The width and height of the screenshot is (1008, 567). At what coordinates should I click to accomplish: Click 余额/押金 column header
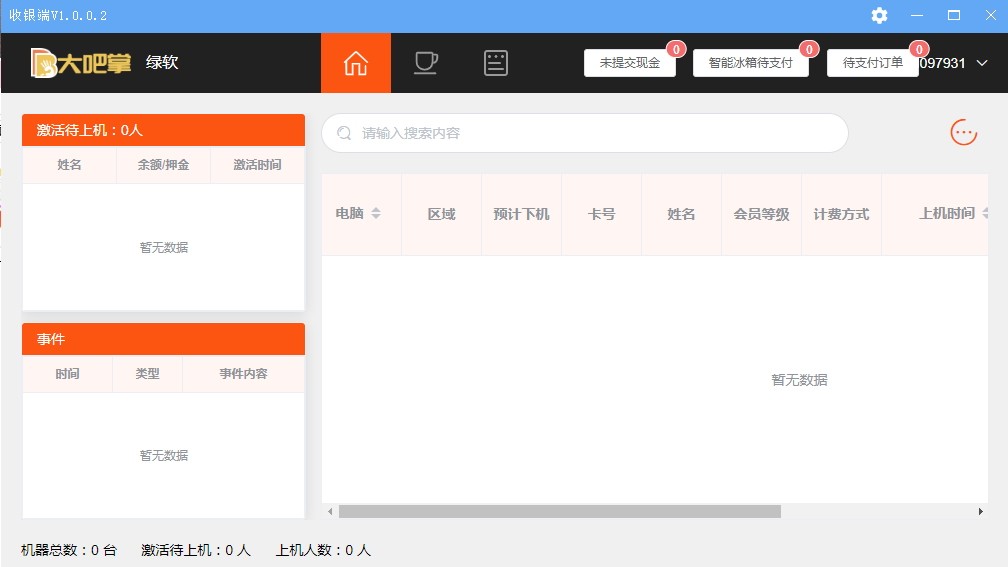click(163, 165)
